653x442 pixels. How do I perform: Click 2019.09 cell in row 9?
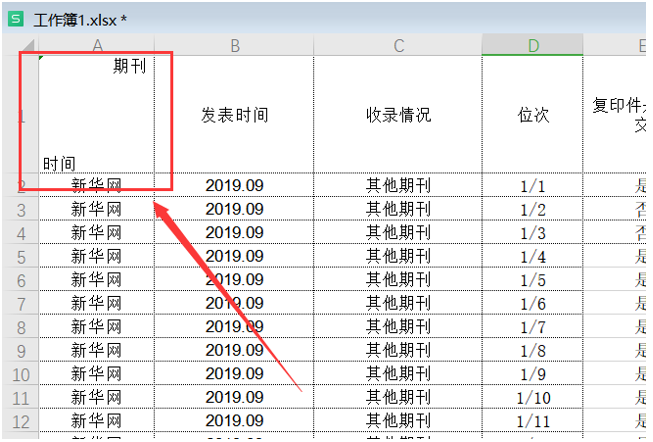[234, 350]
